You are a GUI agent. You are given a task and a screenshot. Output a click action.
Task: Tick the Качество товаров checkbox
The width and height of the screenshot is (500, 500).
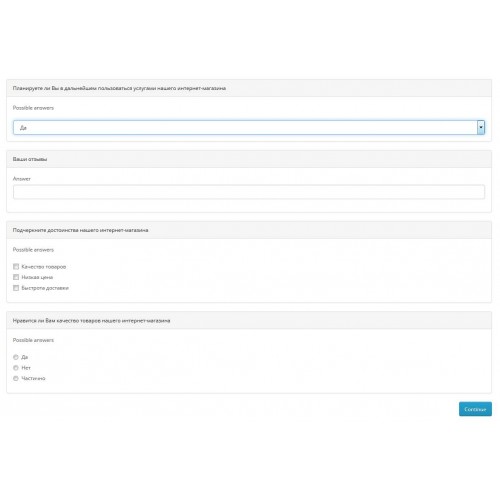[16, 266]
